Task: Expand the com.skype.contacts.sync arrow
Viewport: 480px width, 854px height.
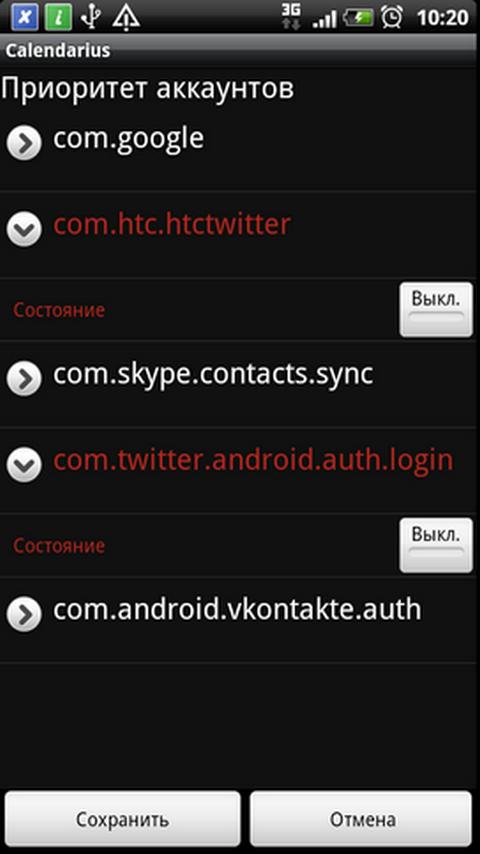Action: pos(24,378)
